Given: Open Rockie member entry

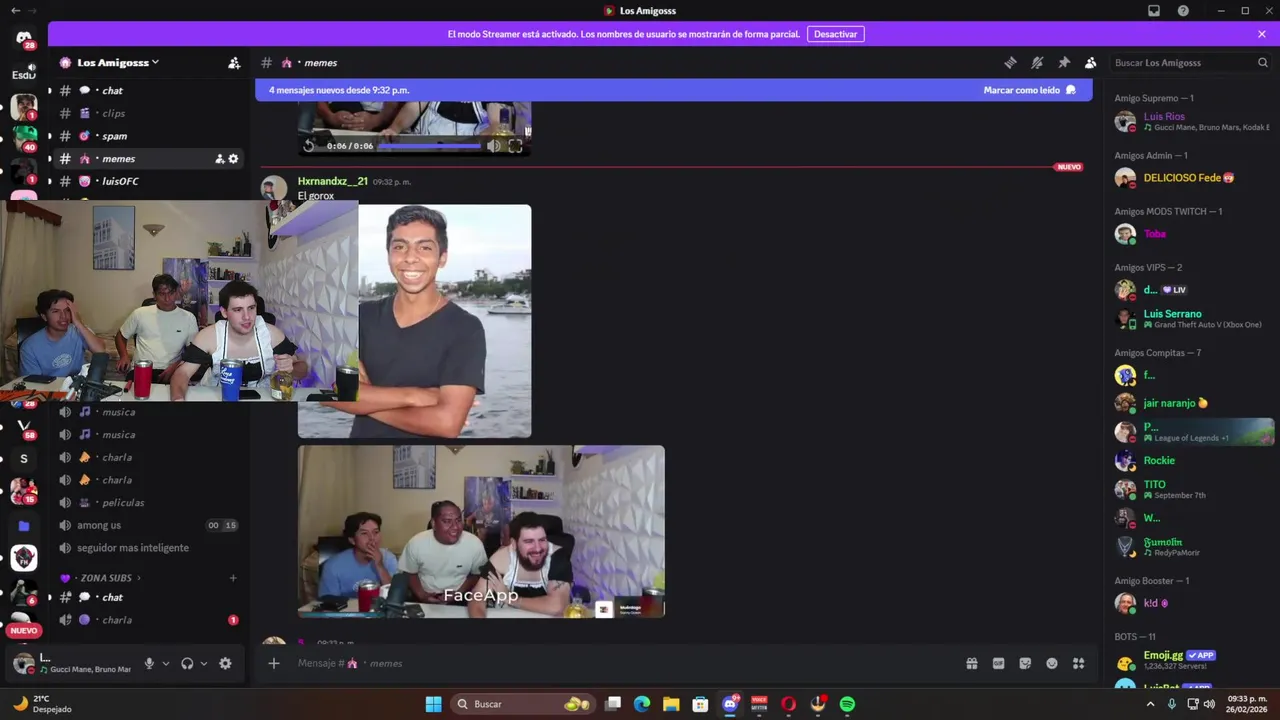Looking at the screenshot, I should pos(1192,461).
